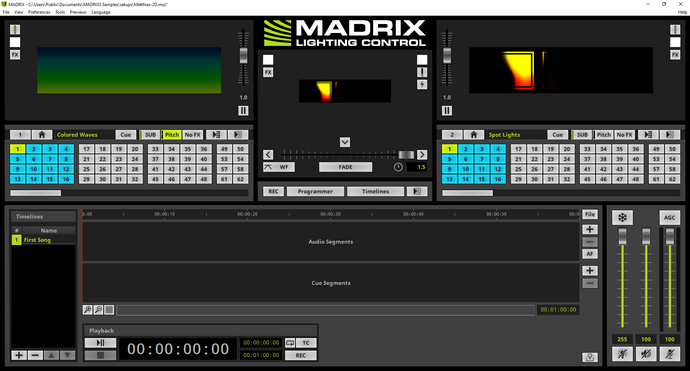Open the left deck FX button
This screenshot has width=690, height=371.
point(15,55)
